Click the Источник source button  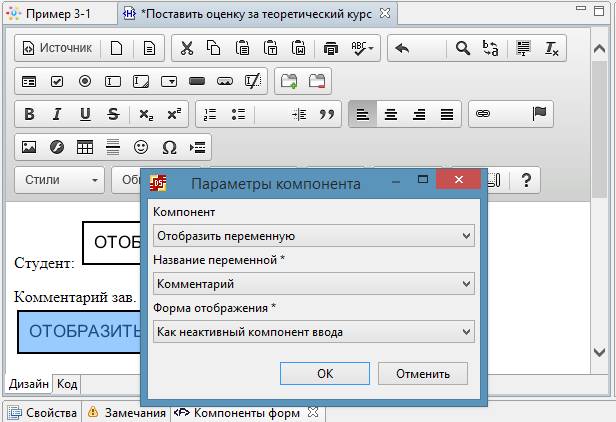pyautogui.click(x=57, y=48)
